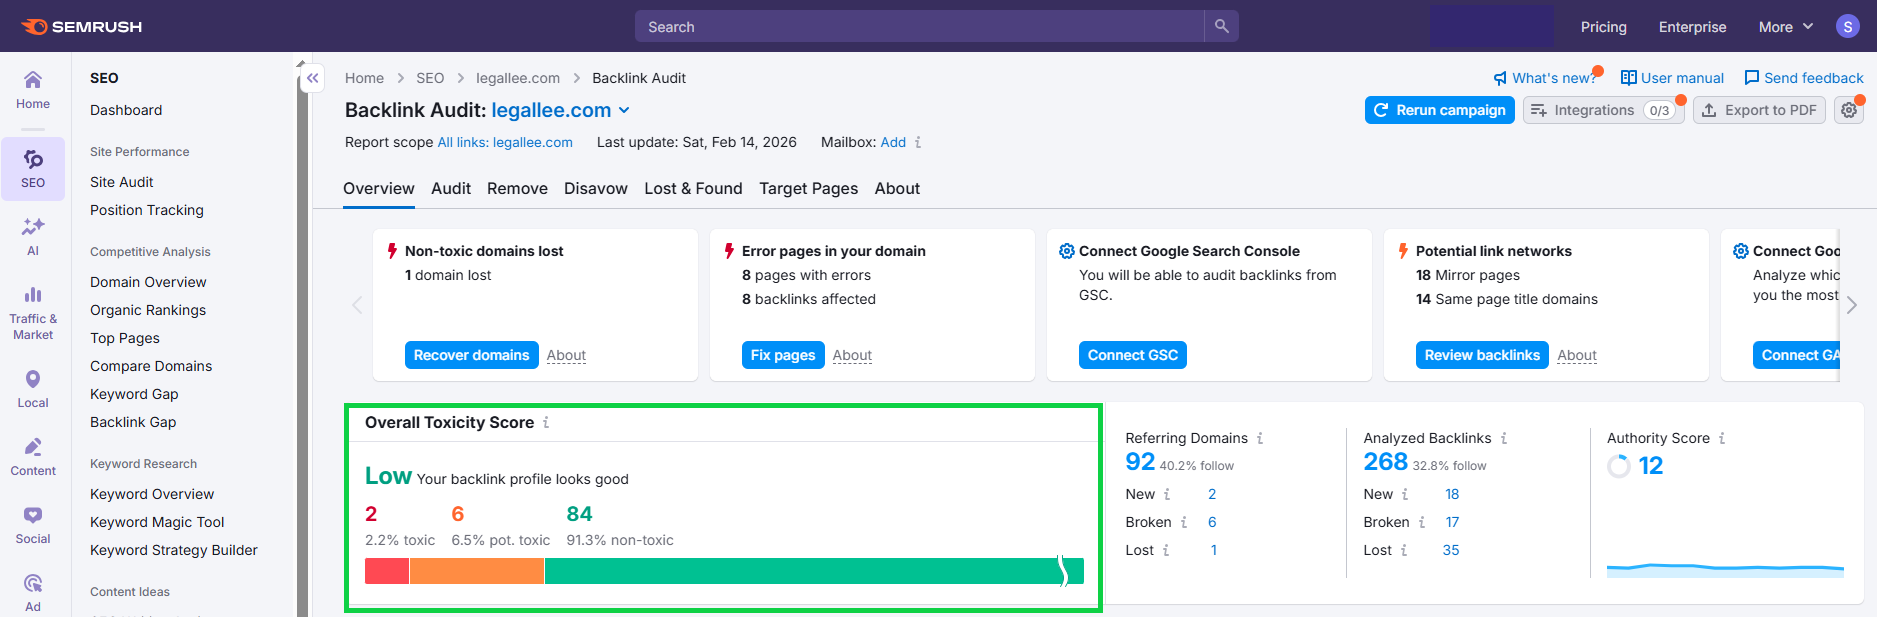Open the Backlink Audit settings gear
Screen dimensions: 1877x617
click(1849, 110)
